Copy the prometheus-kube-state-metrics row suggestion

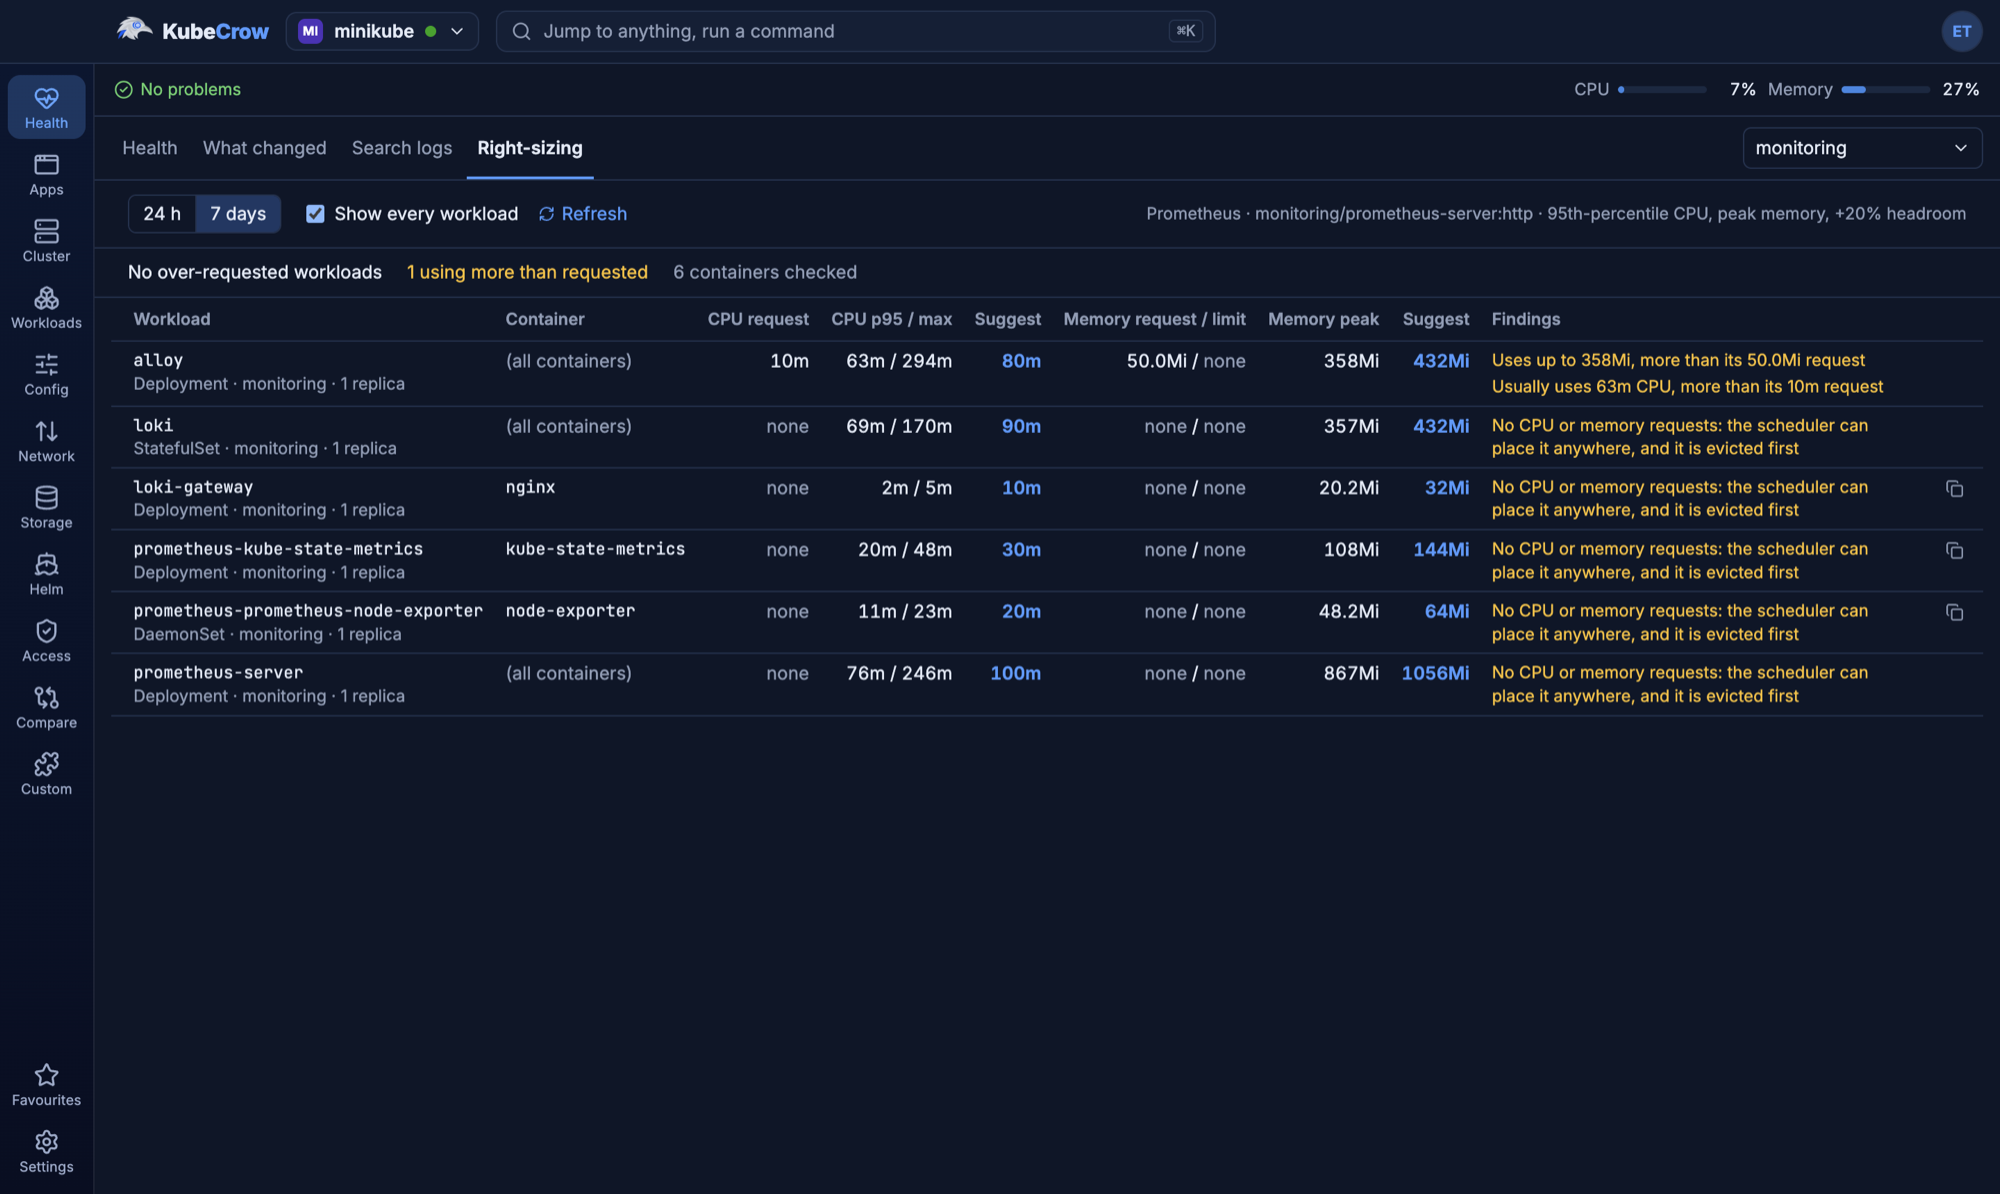(1954, 551)
